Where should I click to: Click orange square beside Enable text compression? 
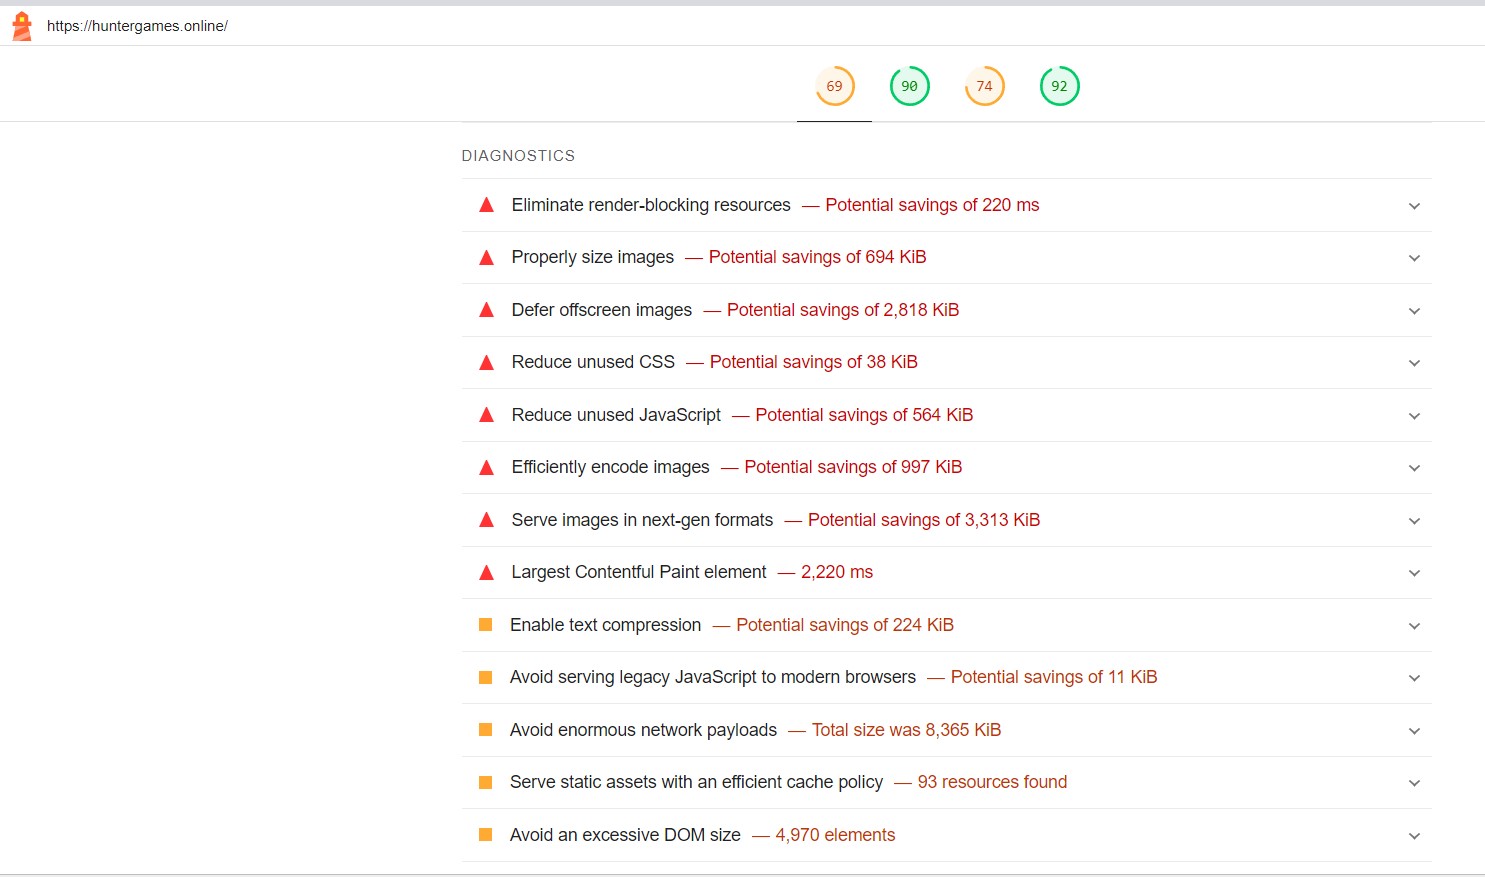486,625
